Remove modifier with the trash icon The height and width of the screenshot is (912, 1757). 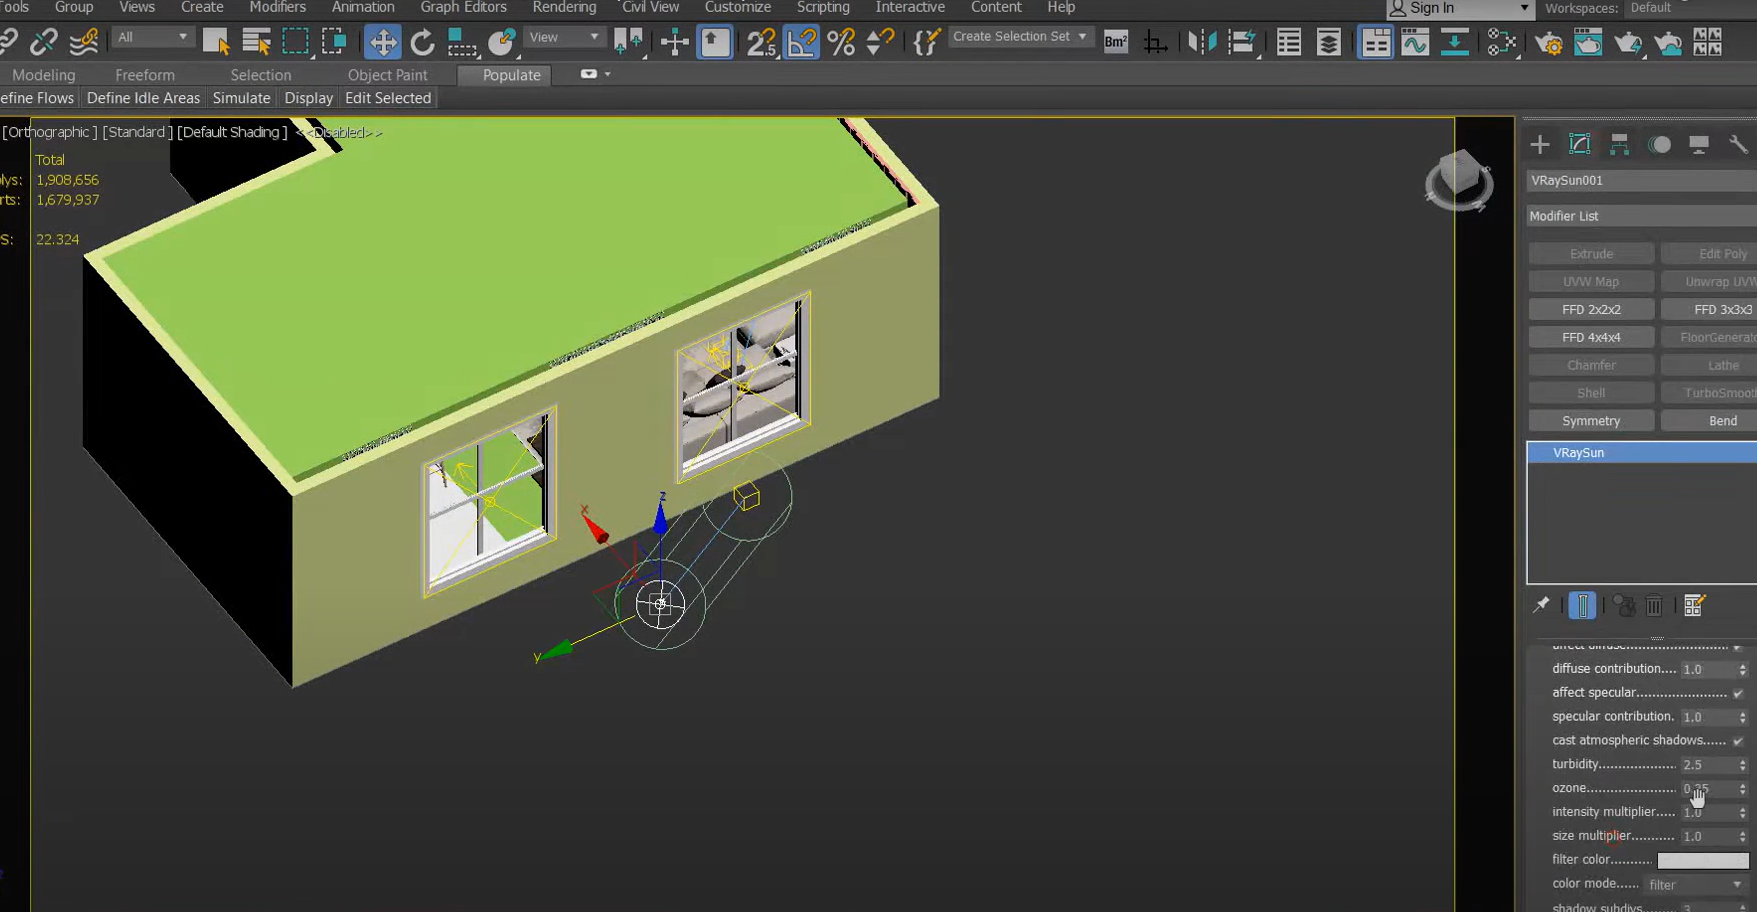click(x=1654, y=606)
